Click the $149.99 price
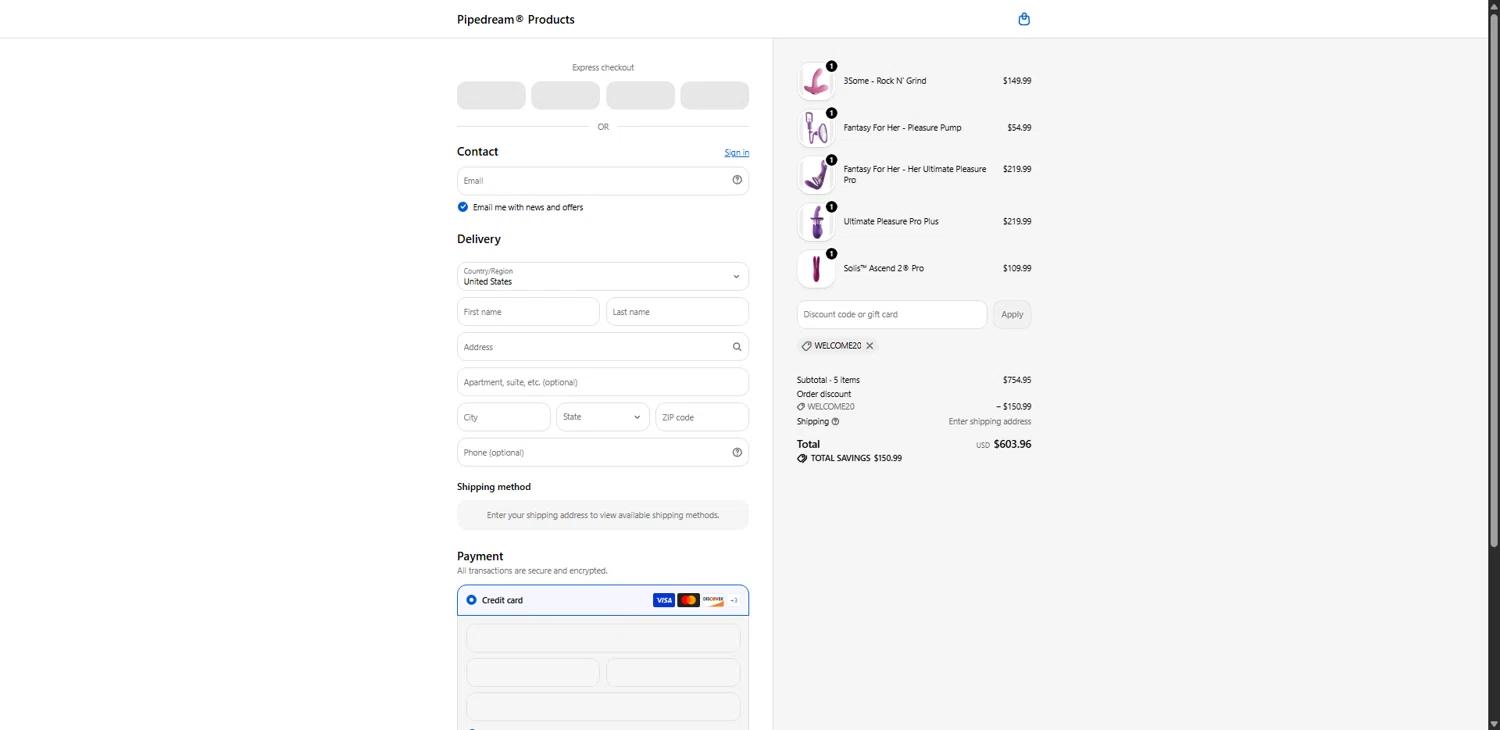Screen dimensions: 1500x730 [1017, 81]
